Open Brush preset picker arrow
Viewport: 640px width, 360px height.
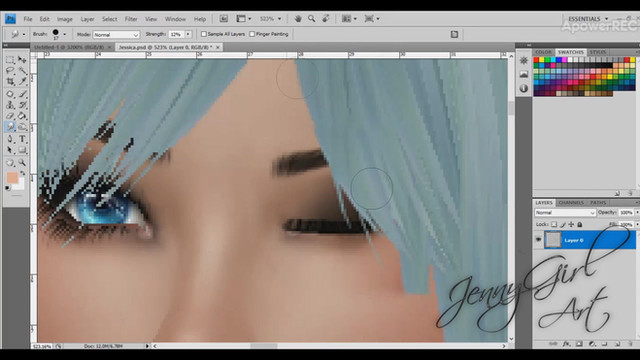(64, 34)
